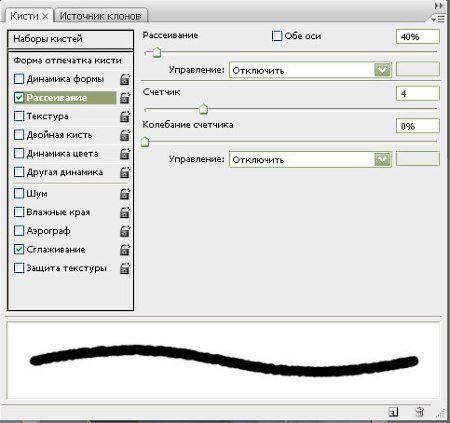Toggle lock icon for Другая динамика

click(x=125, y=173)
